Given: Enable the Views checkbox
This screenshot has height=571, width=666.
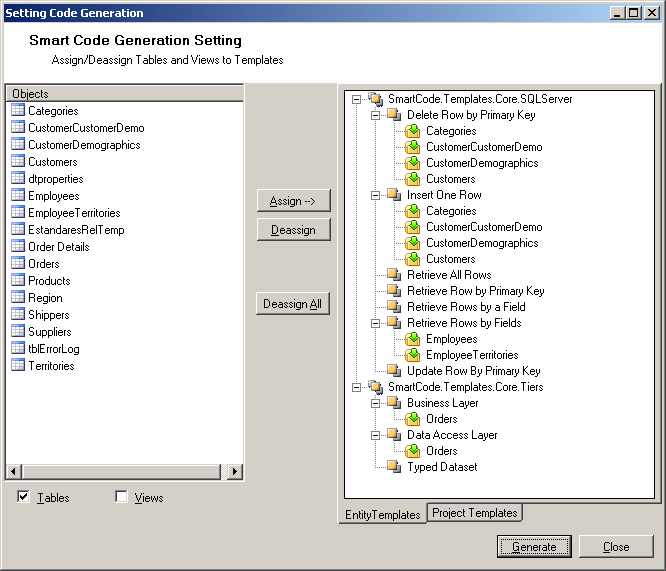Looking at the screenshot, I should pos(121,496).
